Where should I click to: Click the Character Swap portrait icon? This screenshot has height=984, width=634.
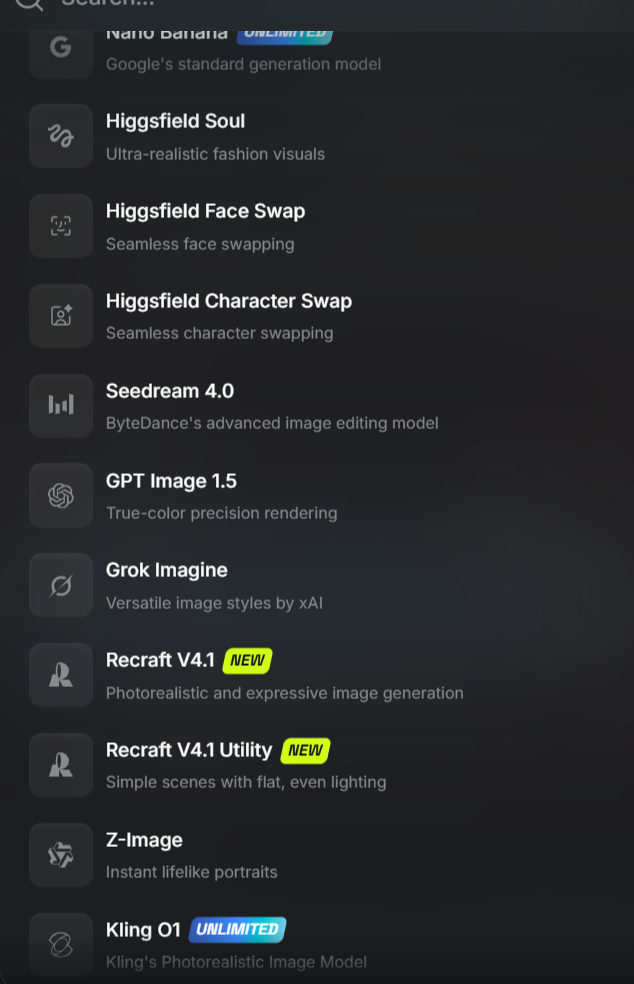pyautogui.click(x=61, y=316)
